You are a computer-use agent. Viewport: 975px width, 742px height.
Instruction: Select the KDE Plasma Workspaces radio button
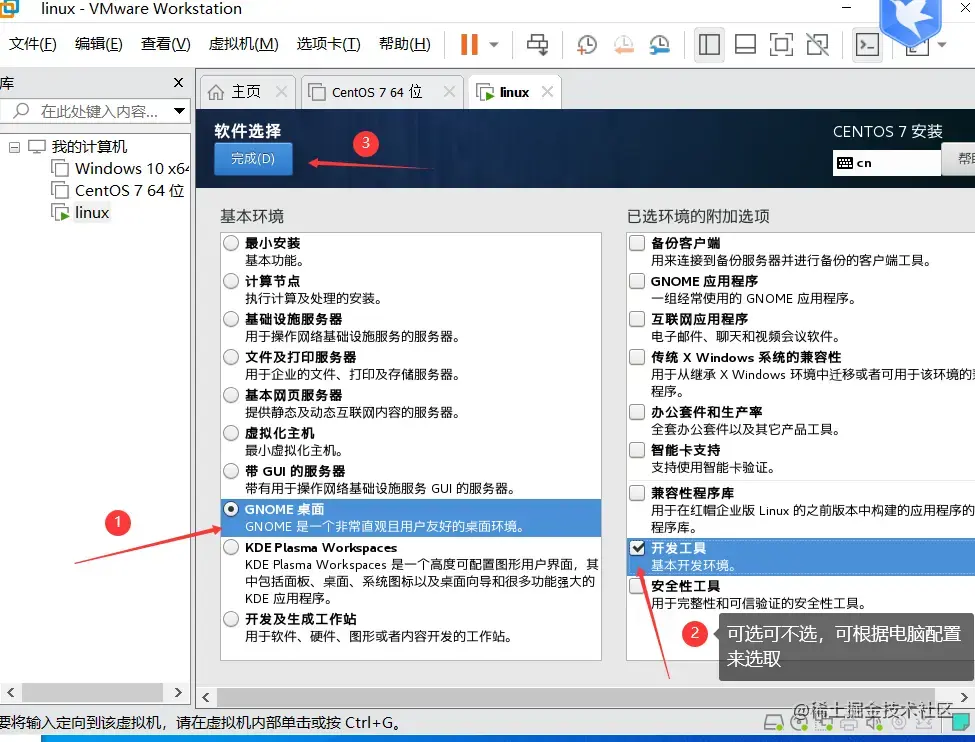[x=231, y=547]
